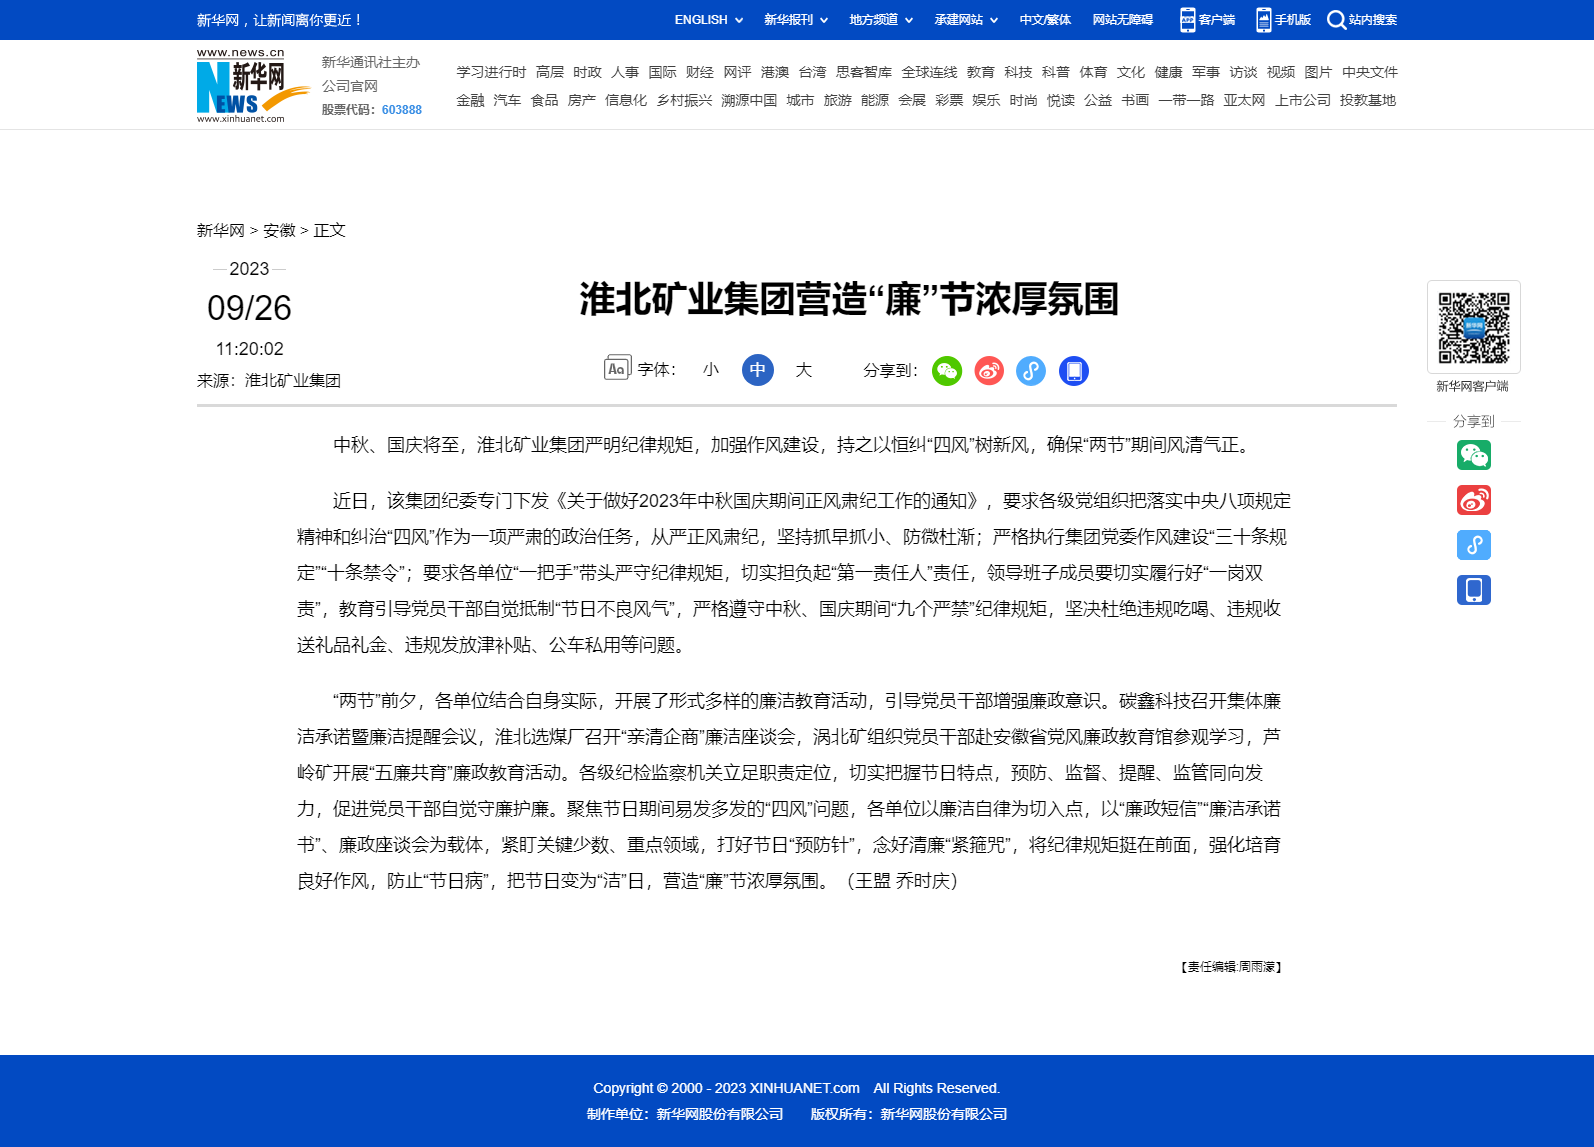Click the QR code for Xinhuanet client
This screenshot has width=1594, height=1147.
[x=1473, y=327]
